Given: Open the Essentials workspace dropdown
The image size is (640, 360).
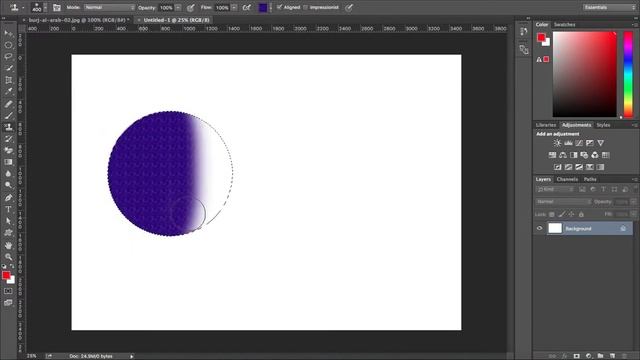Looking at the screenshot, I should [x=609, y=7].
